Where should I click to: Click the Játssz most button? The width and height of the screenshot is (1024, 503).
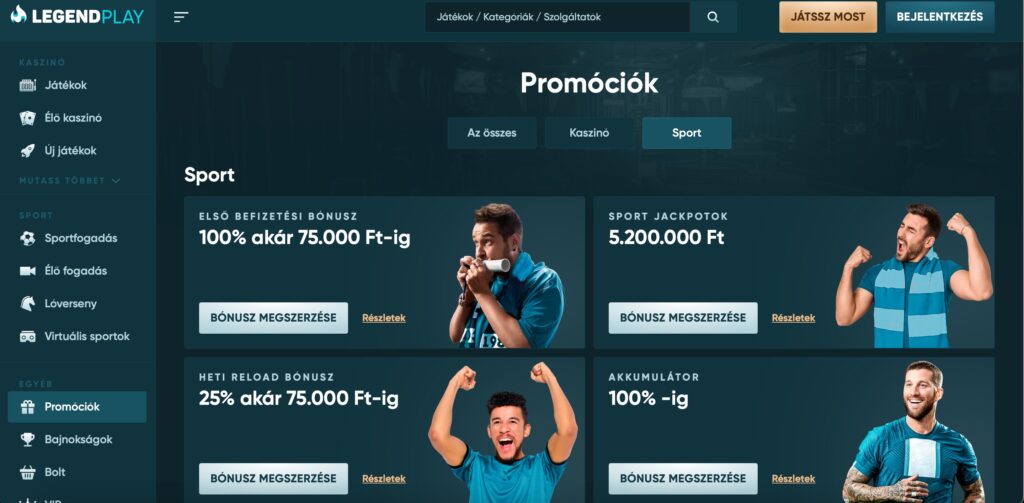tap(827, 18)
